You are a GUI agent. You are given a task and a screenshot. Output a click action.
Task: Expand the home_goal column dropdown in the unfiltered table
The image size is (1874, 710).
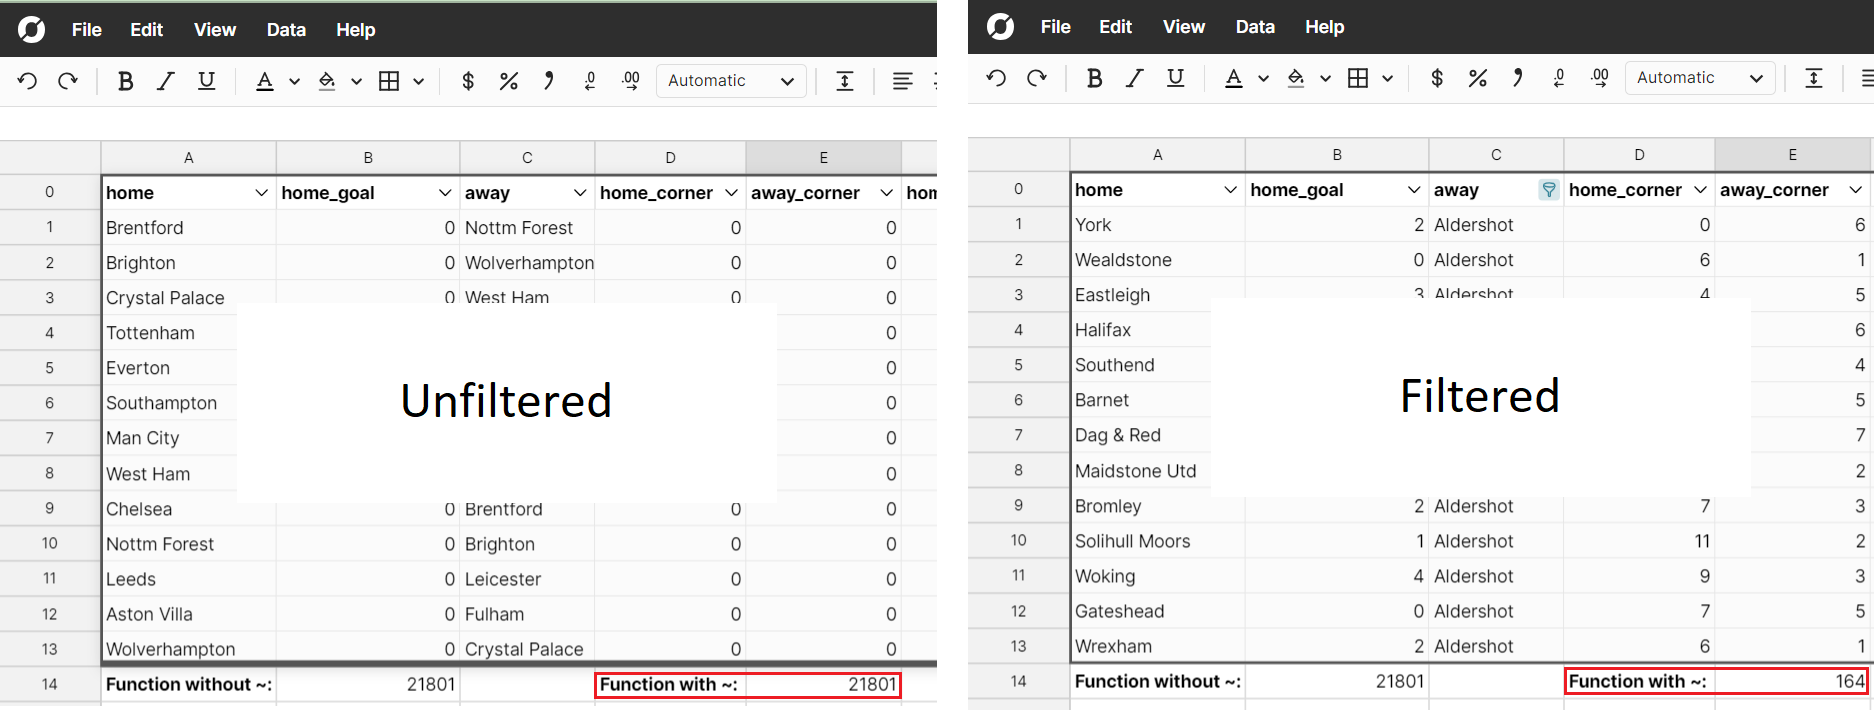tap(445, 193)
